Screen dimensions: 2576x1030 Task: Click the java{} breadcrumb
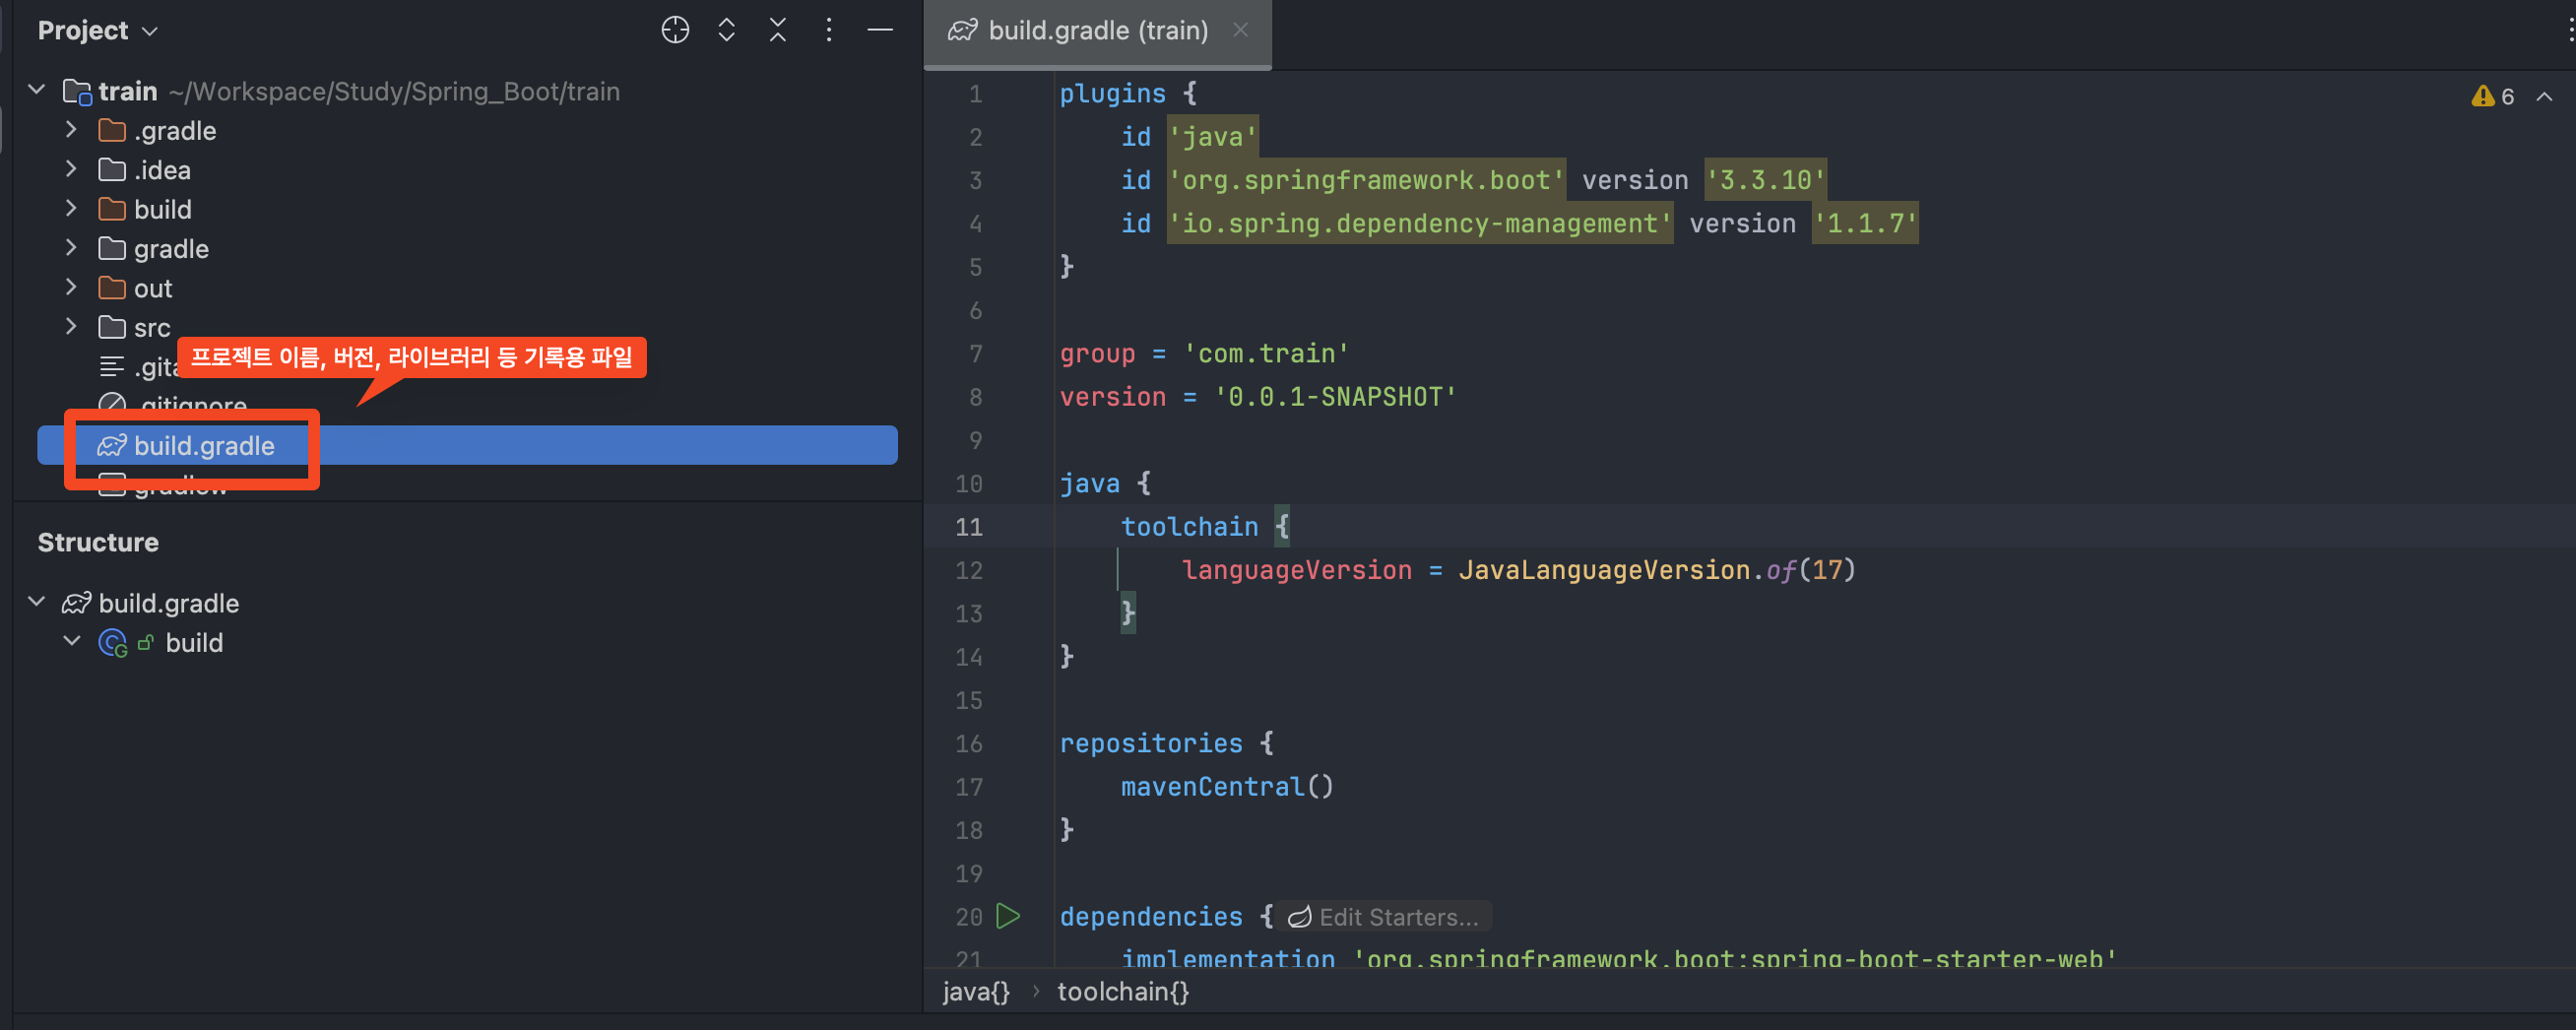[x=976, y=991]
